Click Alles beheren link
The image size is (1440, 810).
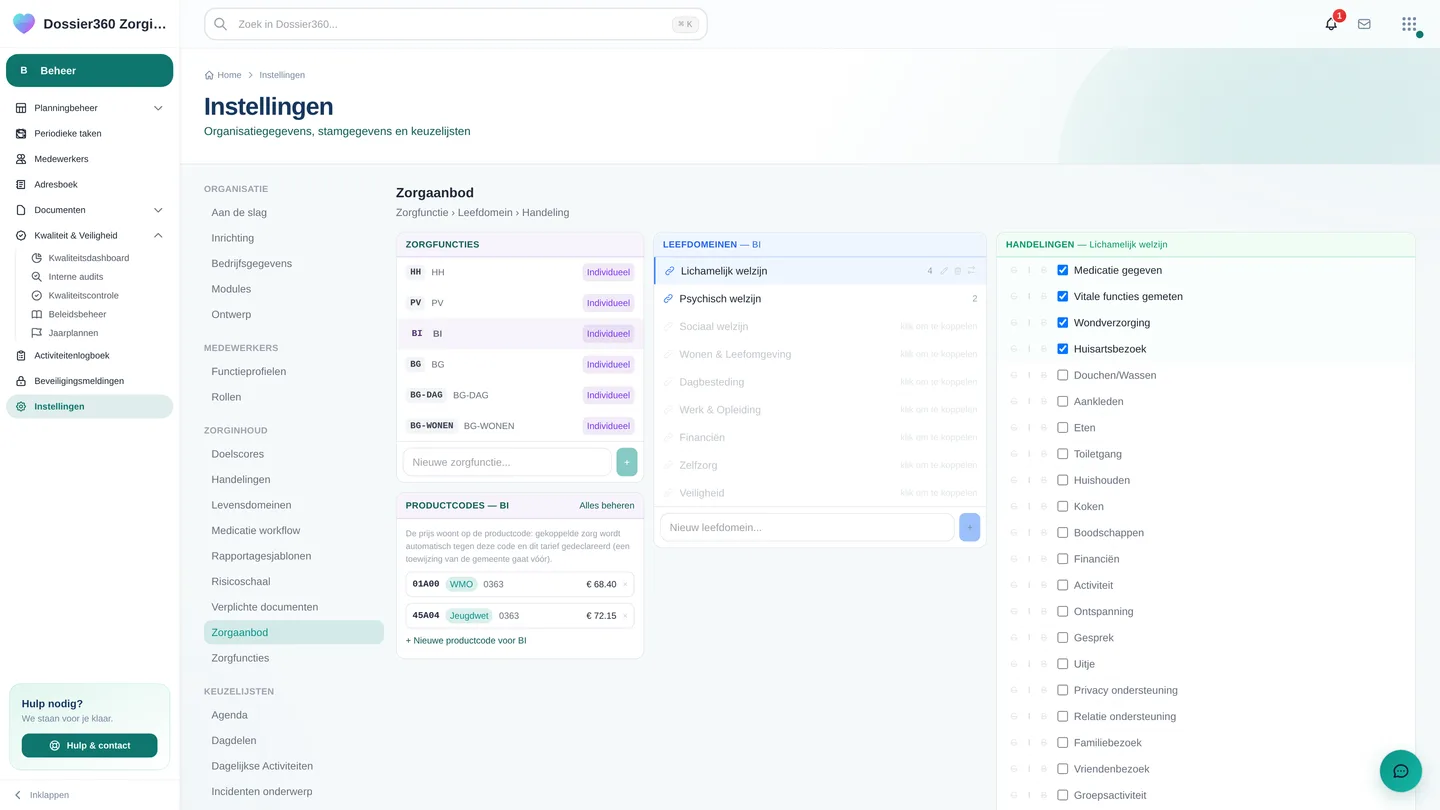pyautogui.click(x=607, y=506)
